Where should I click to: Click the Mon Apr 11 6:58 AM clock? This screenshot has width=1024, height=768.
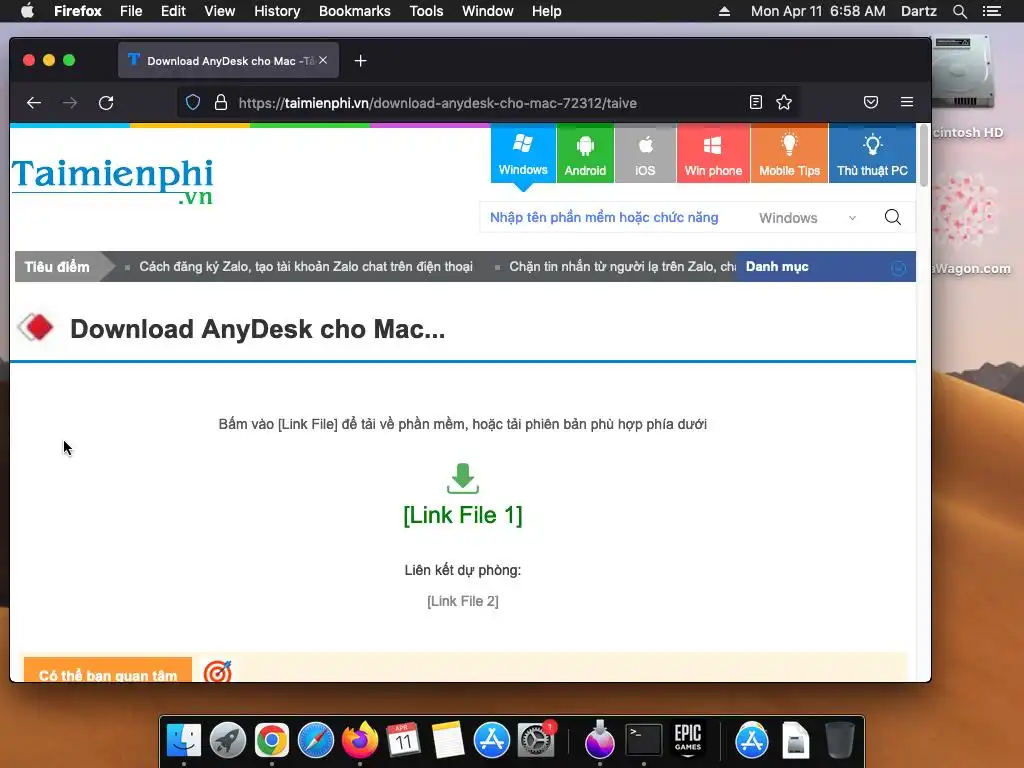pyautogui.click(x=818, y=11)
